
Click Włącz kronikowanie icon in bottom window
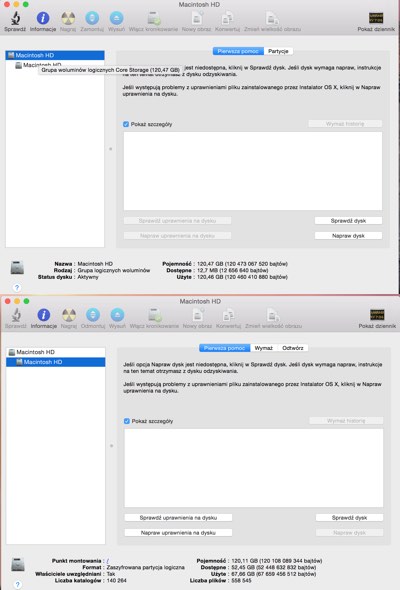(154, 315)
